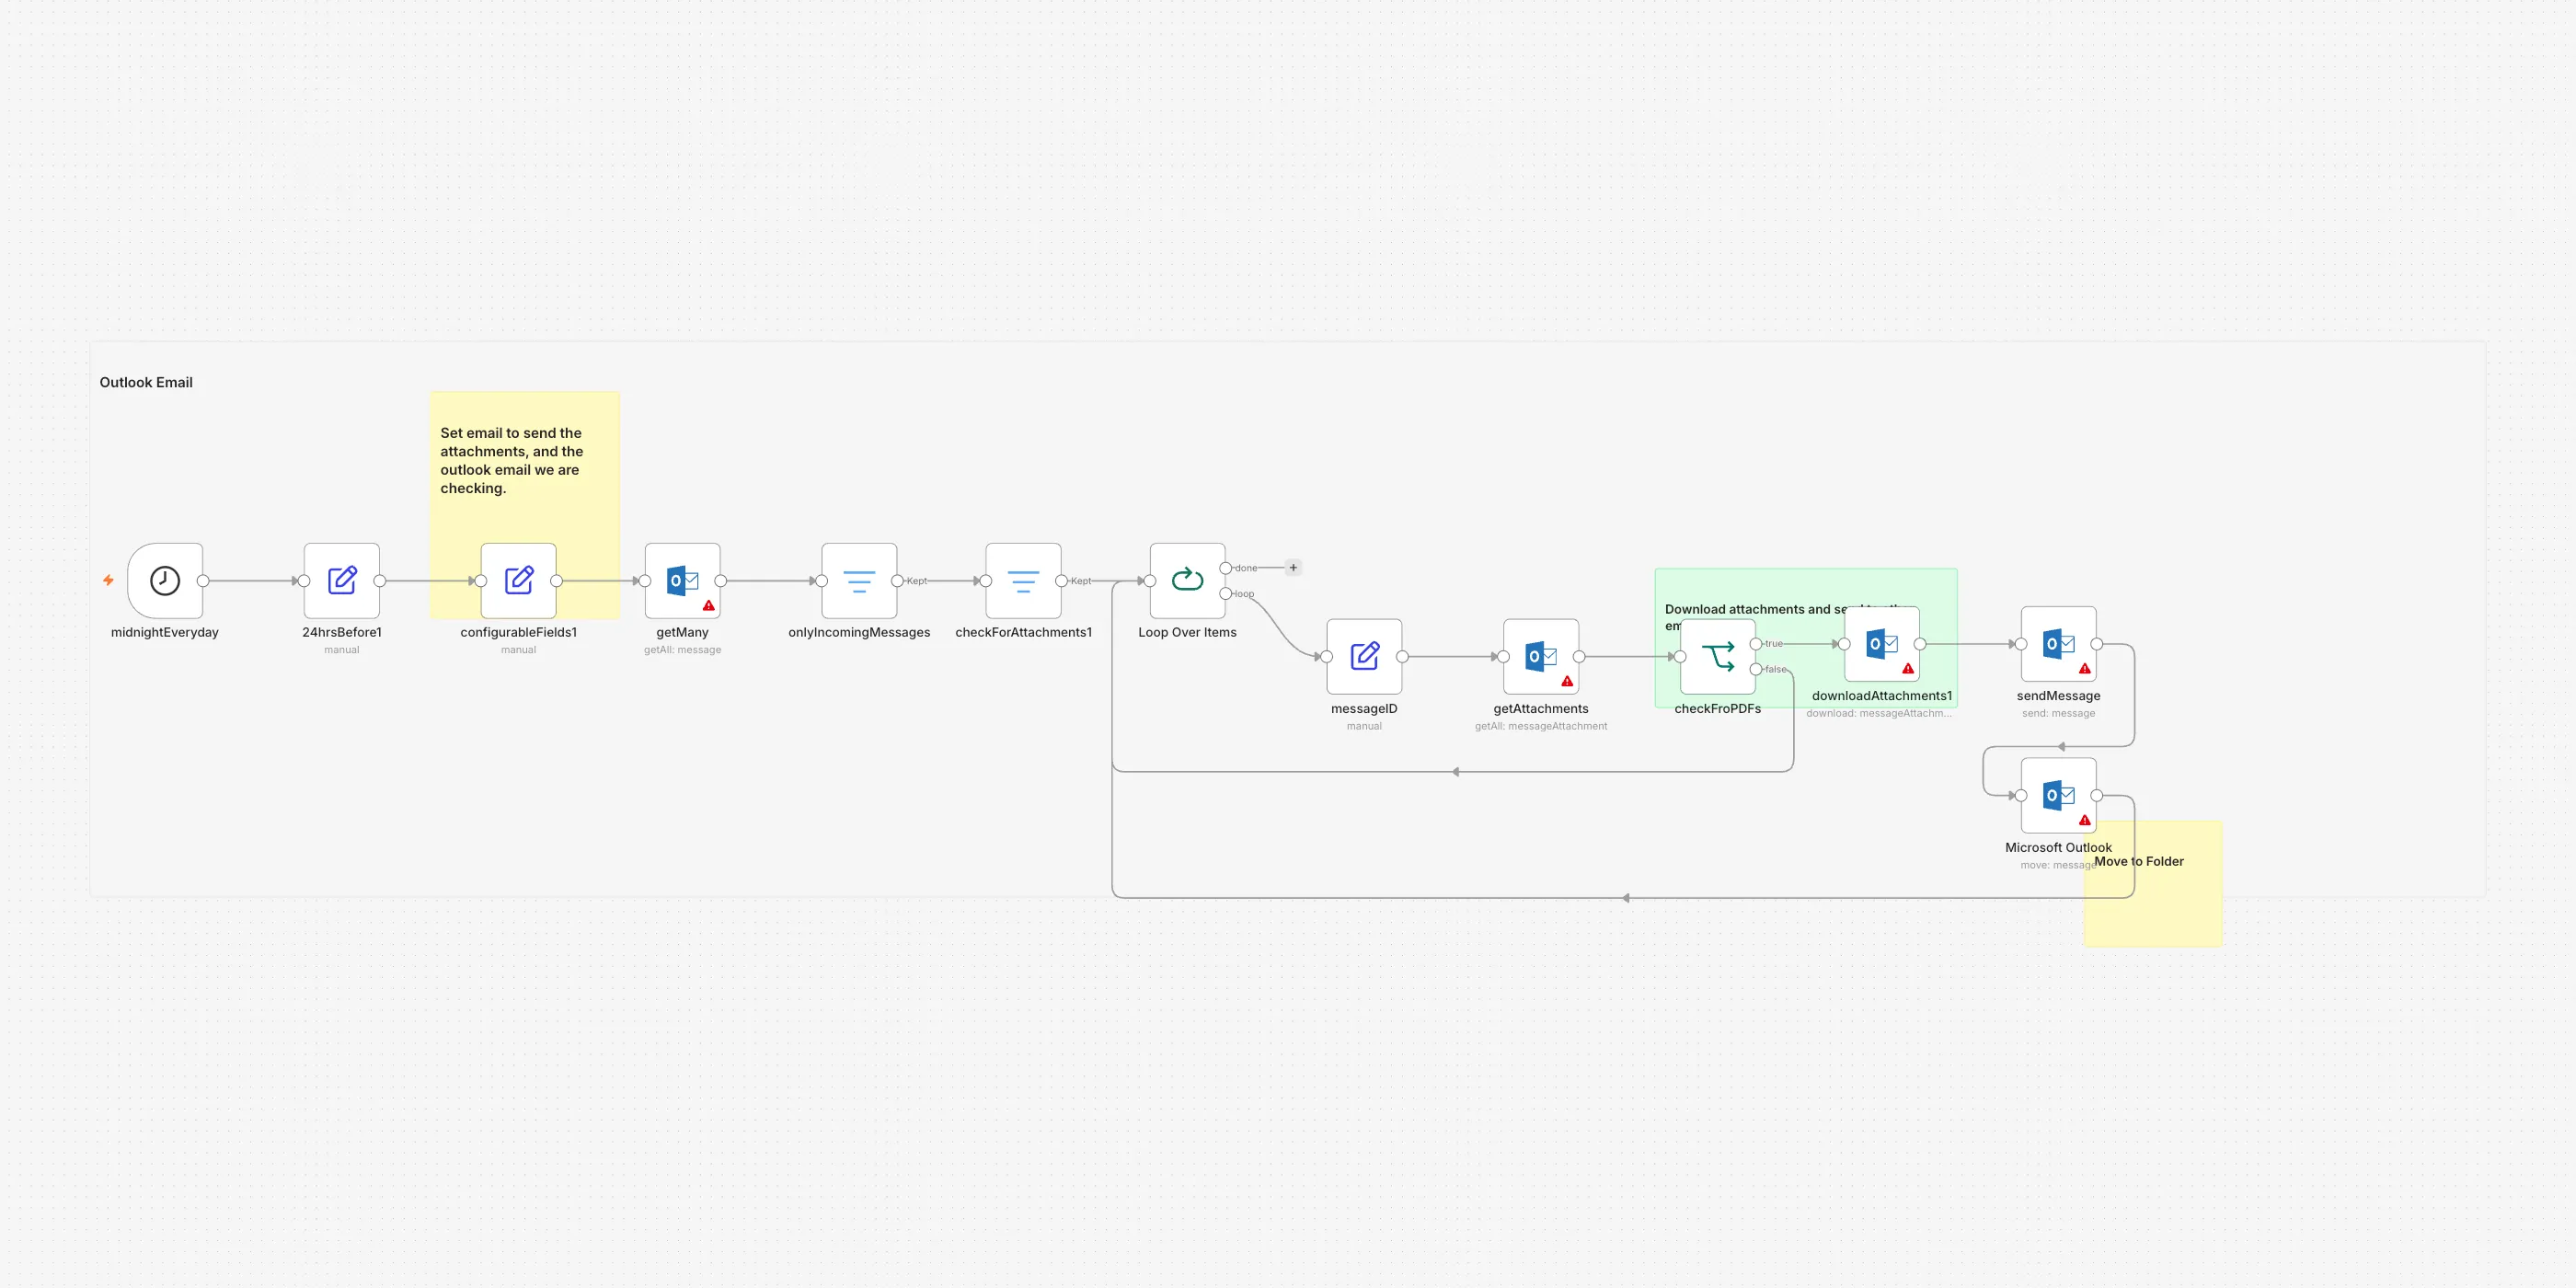2576x1288 pixels.
Task: Click the getAll: messageAttachment subtitle
Action: [1541, 726]
